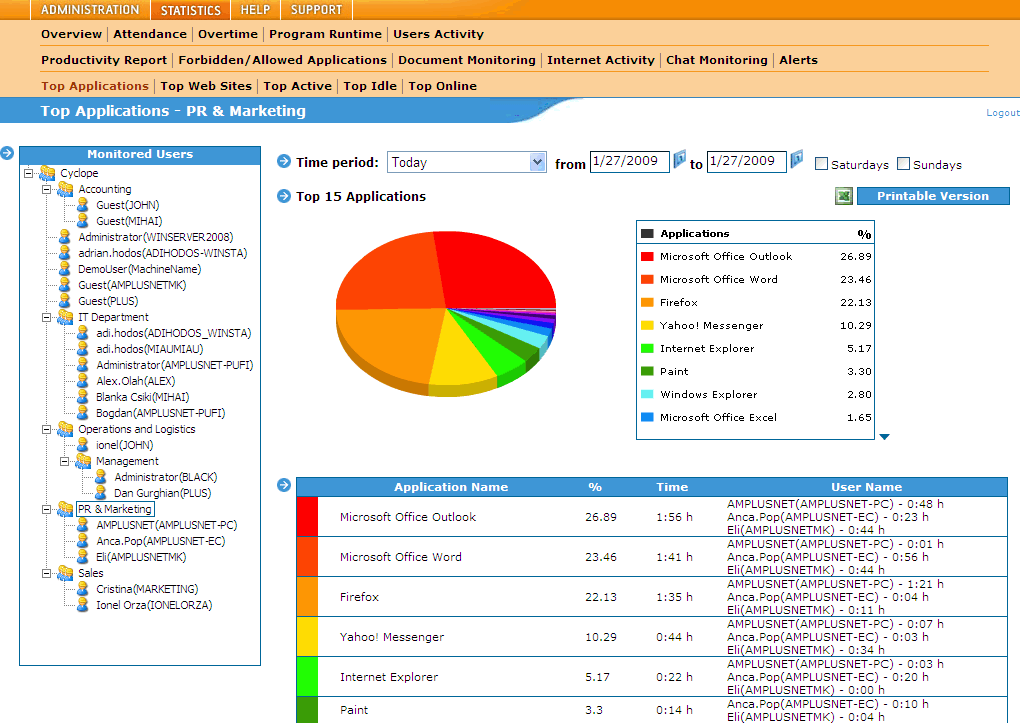
Task: Click the PR & Marketing group icon
Action: coord(65,509)
